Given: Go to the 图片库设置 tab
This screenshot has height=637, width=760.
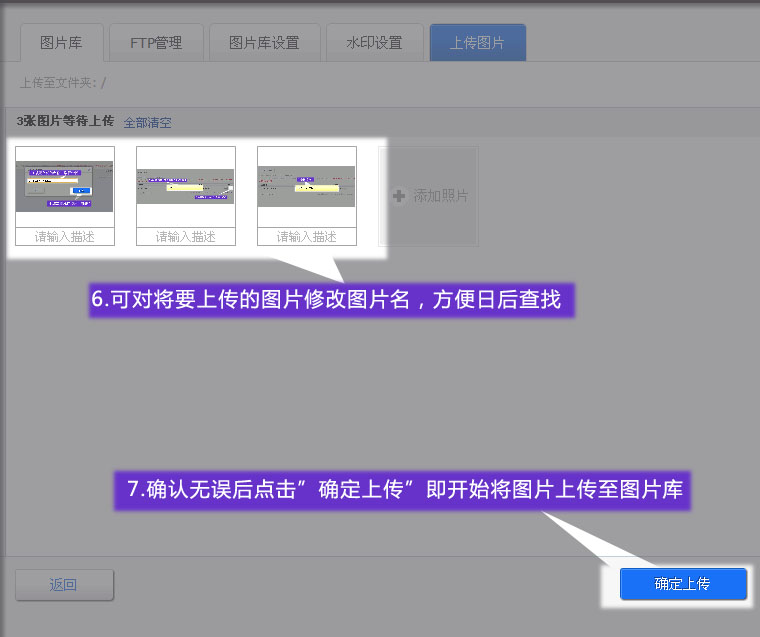Looking at the screenshot, I should tap(264, 43).
